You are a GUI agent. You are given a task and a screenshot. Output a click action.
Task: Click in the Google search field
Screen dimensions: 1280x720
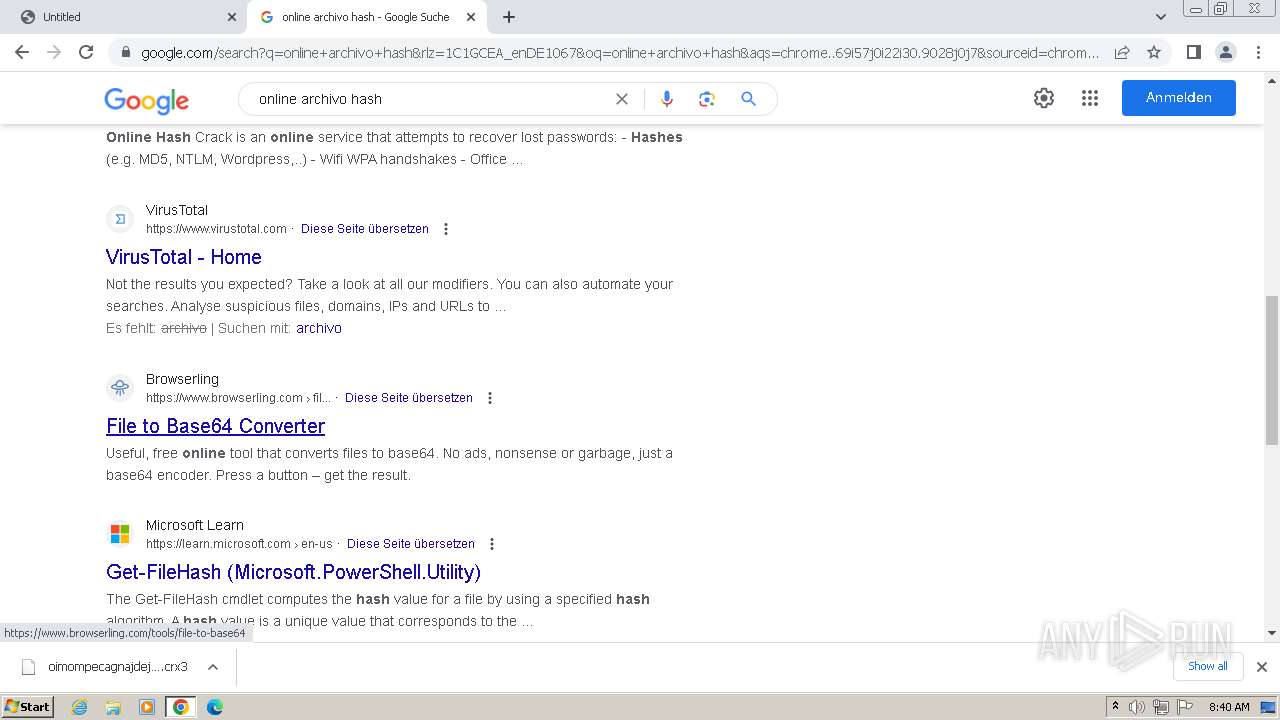[x=430, y=99]
